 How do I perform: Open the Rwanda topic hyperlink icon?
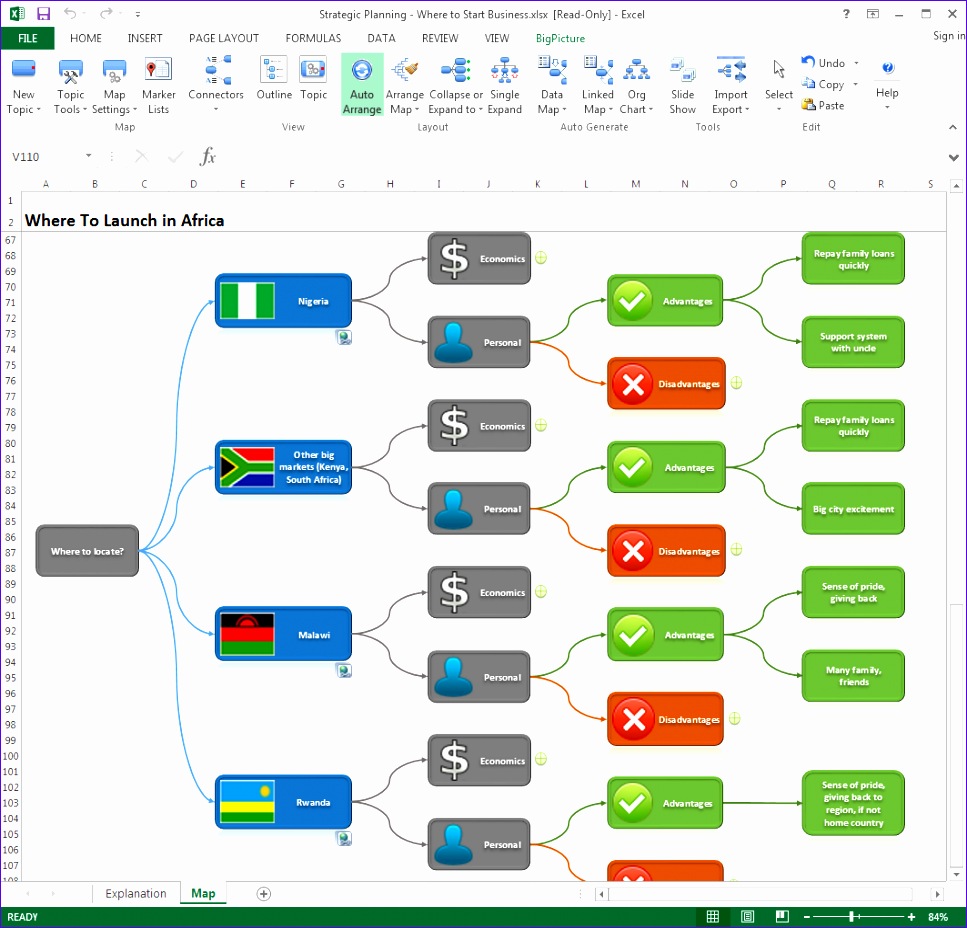tap(344, 838)
